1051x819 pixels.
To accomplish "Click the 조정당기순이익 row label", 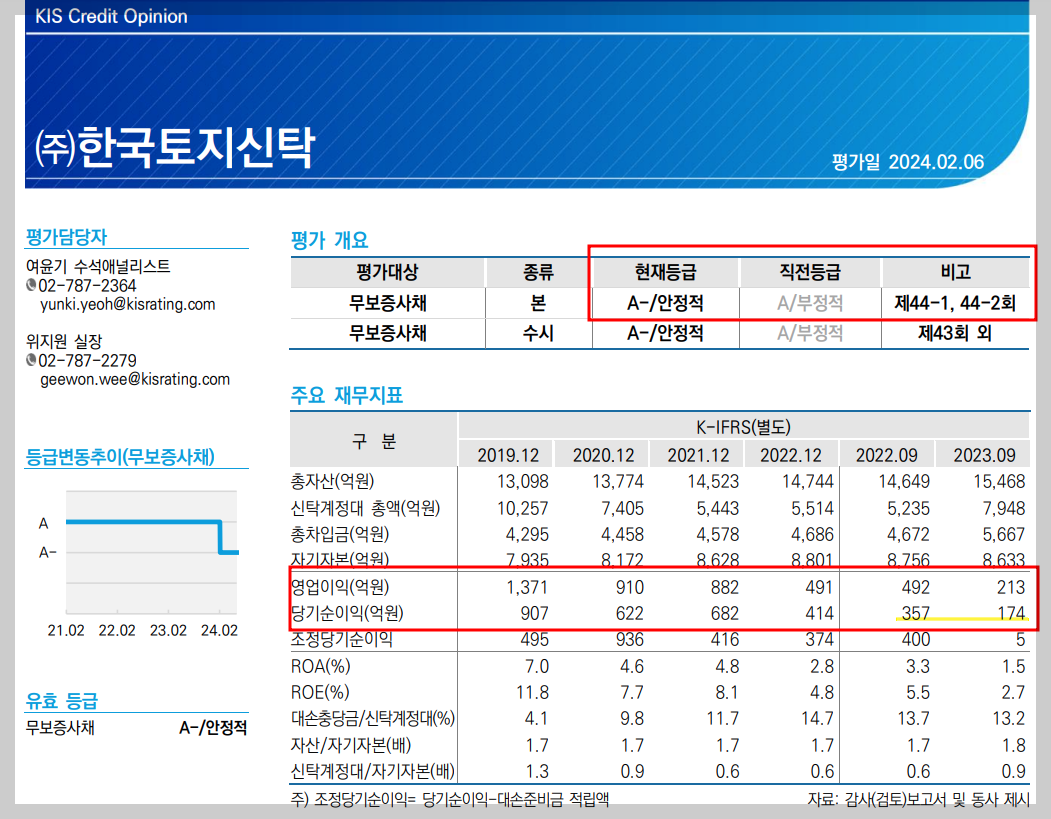I will coord(342,639).
